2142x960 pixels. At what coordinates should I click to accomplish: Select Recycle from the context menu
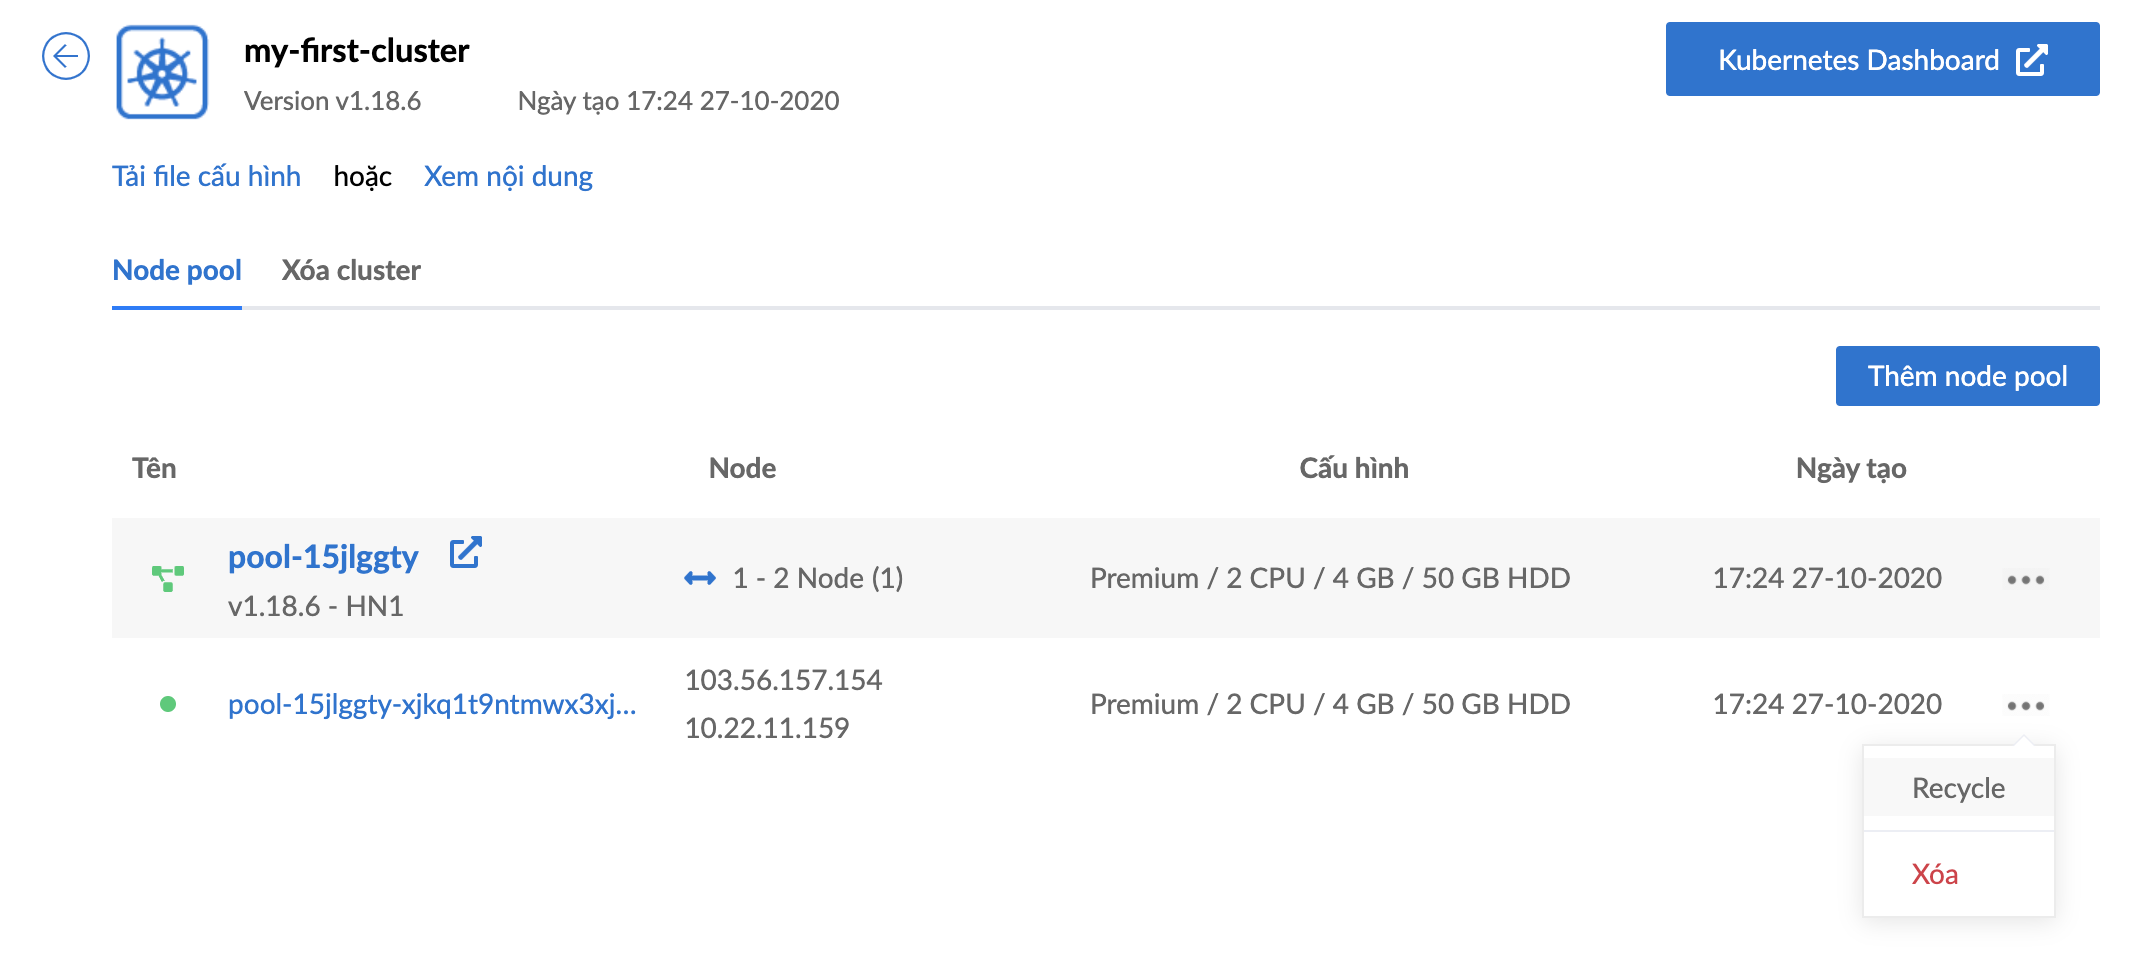[x=1958, y=788]
